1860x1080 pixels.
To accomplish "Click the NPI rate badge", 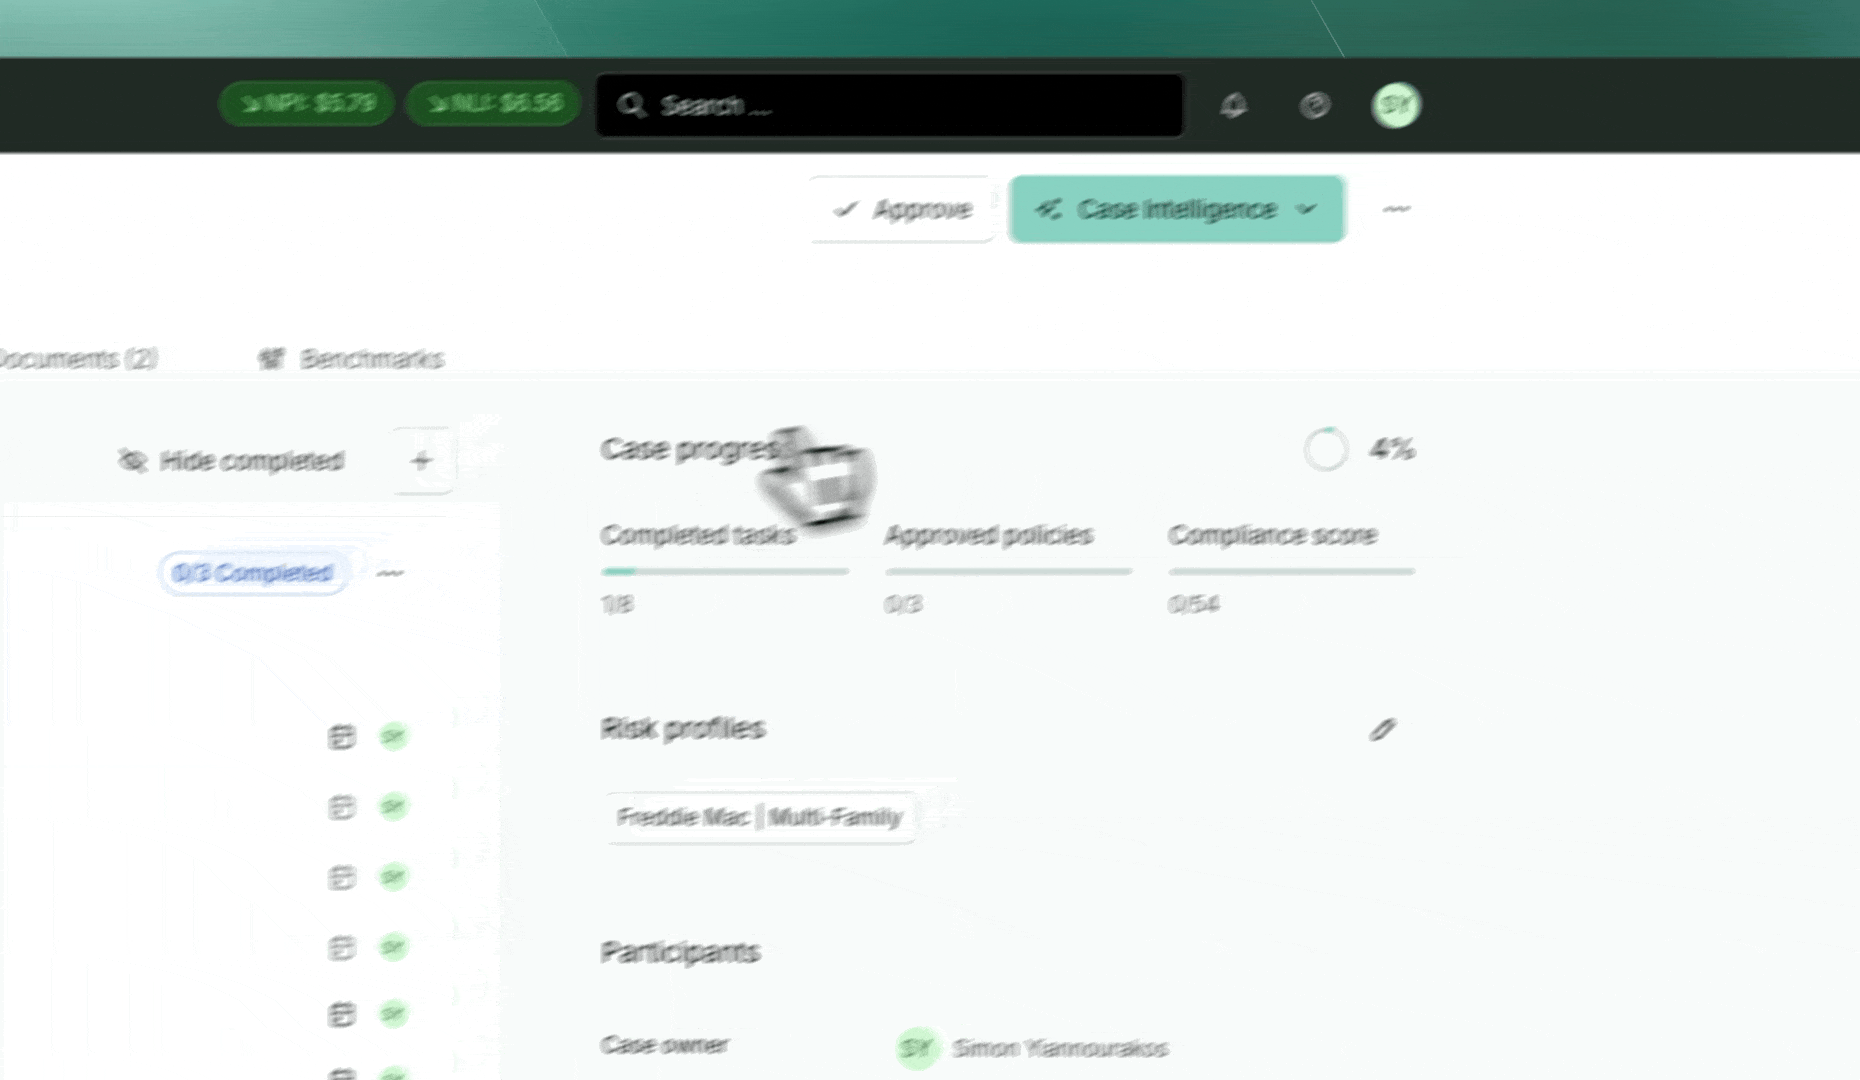I will [x=306, y=104].
